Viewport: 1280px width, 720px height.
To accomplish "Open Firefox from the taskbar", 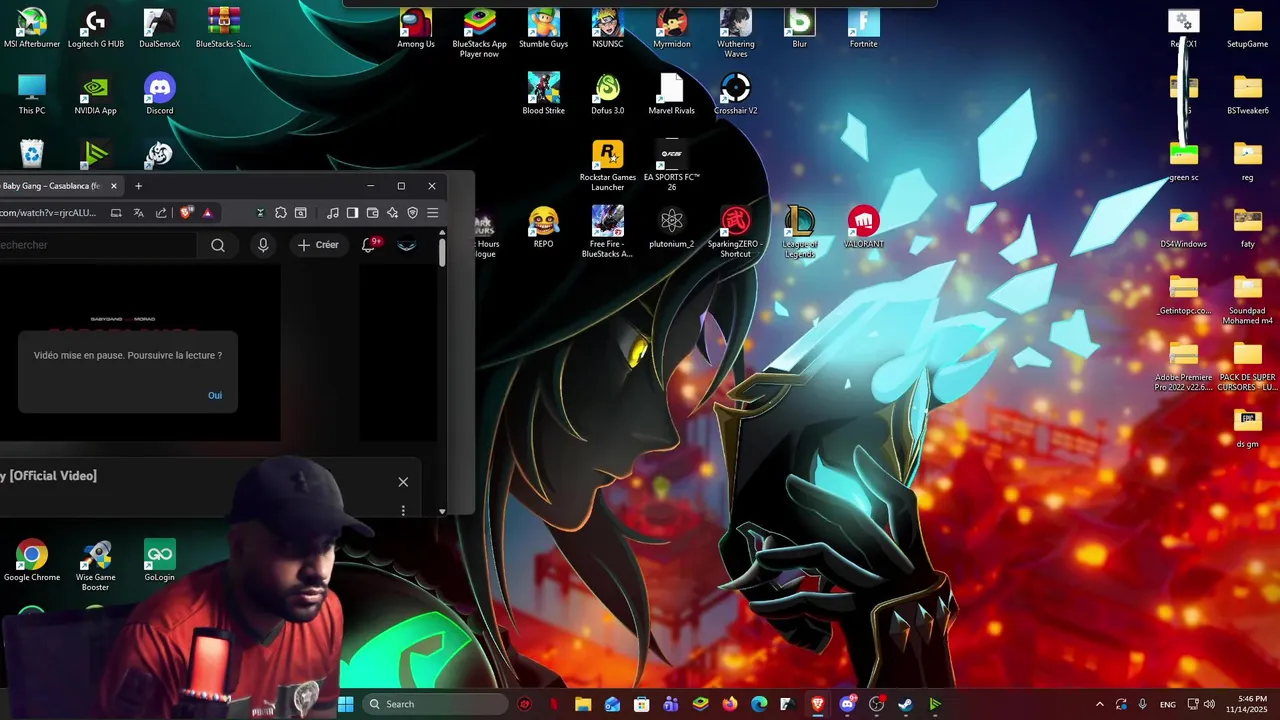I will click(x=730, y=704).
